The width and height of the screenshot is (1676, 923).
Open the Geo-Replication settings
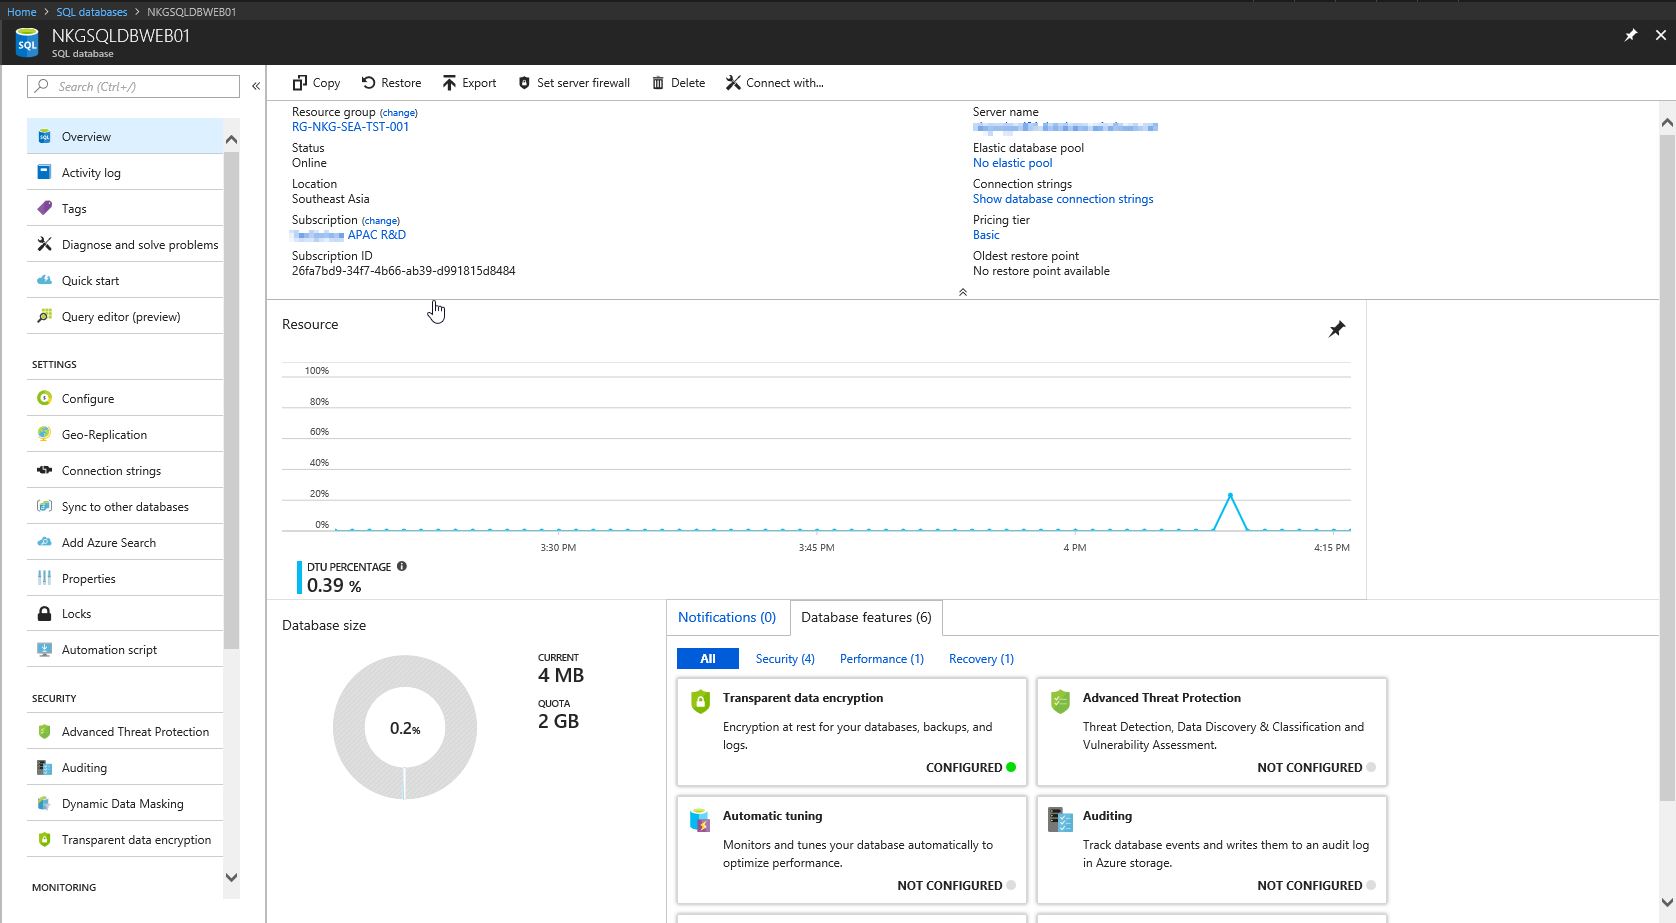104,435
